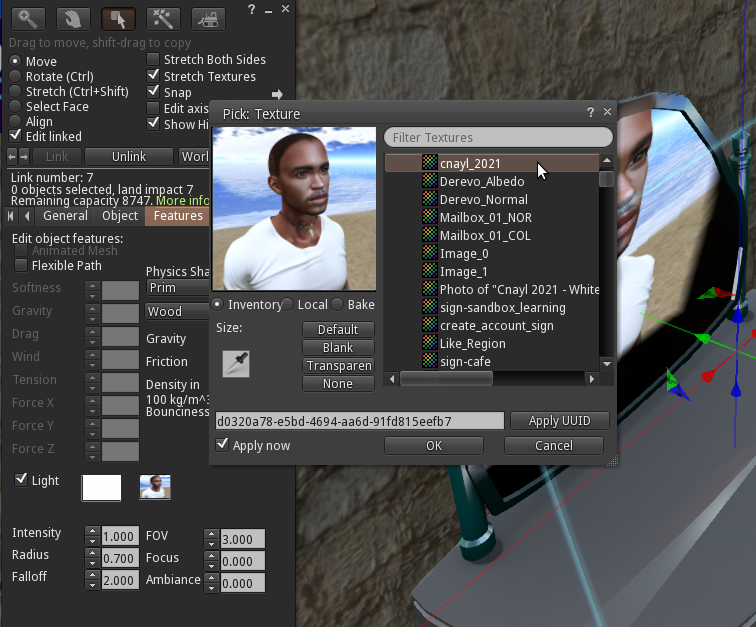Select the Move (hand) tool
The width and height of the screenshot is (756, 627).
[74, 18]
